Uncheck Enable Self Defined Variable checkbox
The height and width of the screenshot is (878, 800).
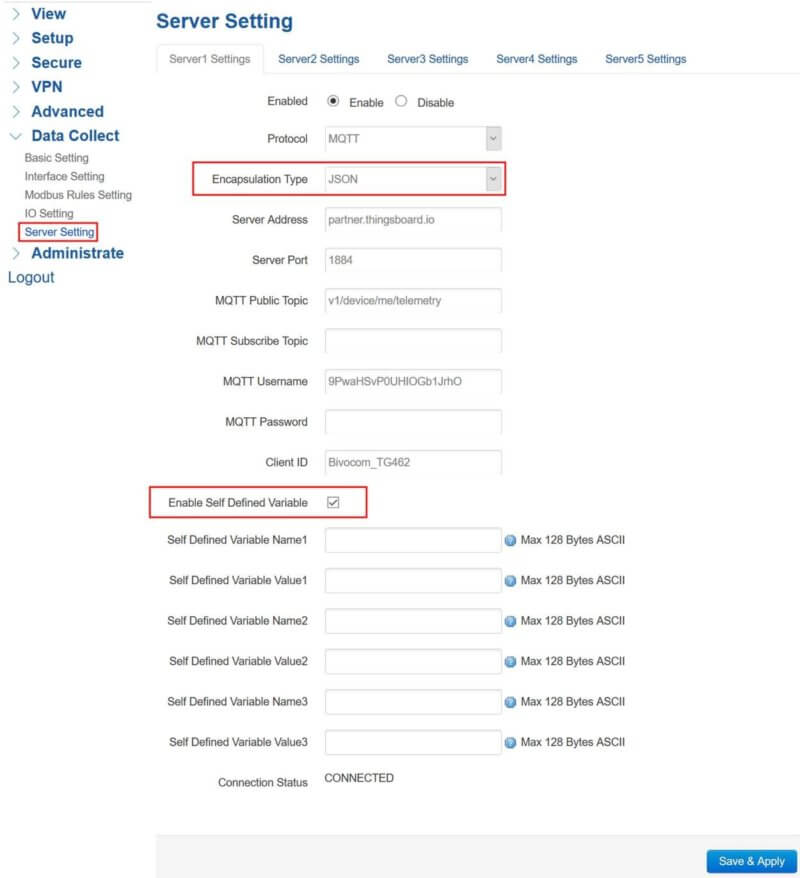point(334,503)
